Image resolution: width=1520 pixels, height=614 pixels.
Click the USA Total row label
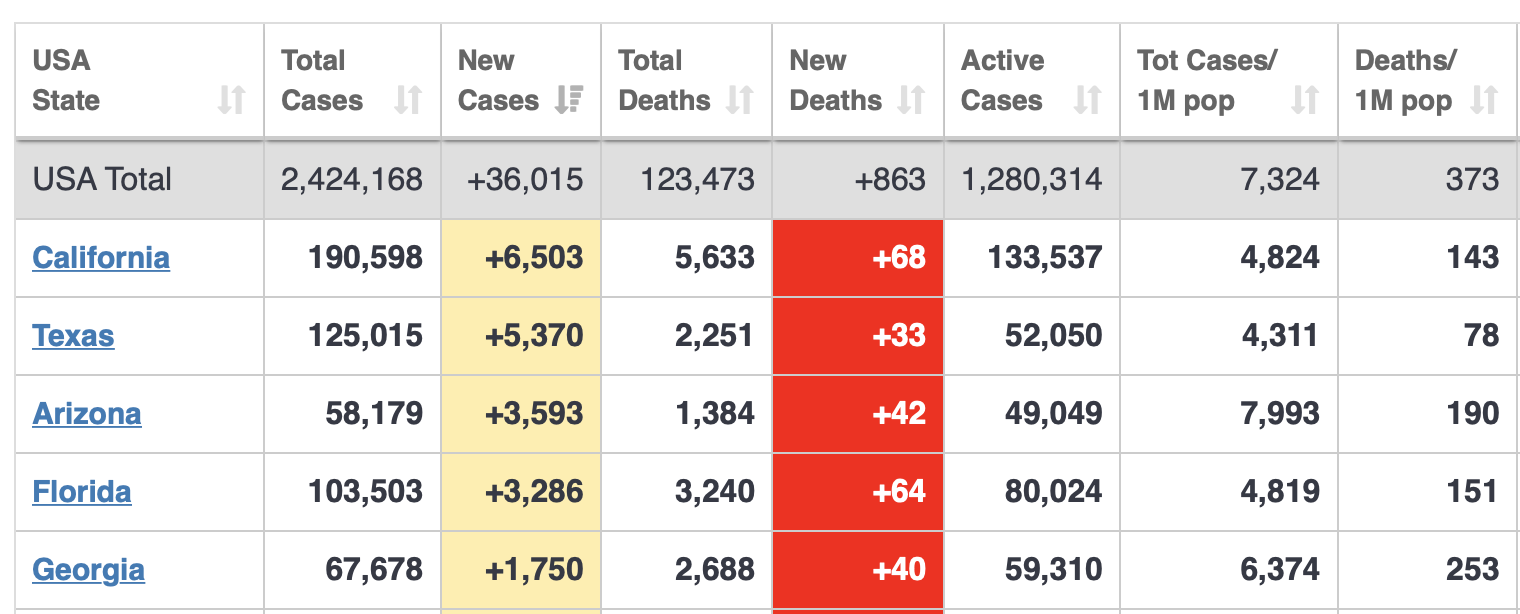pos(102,180)
